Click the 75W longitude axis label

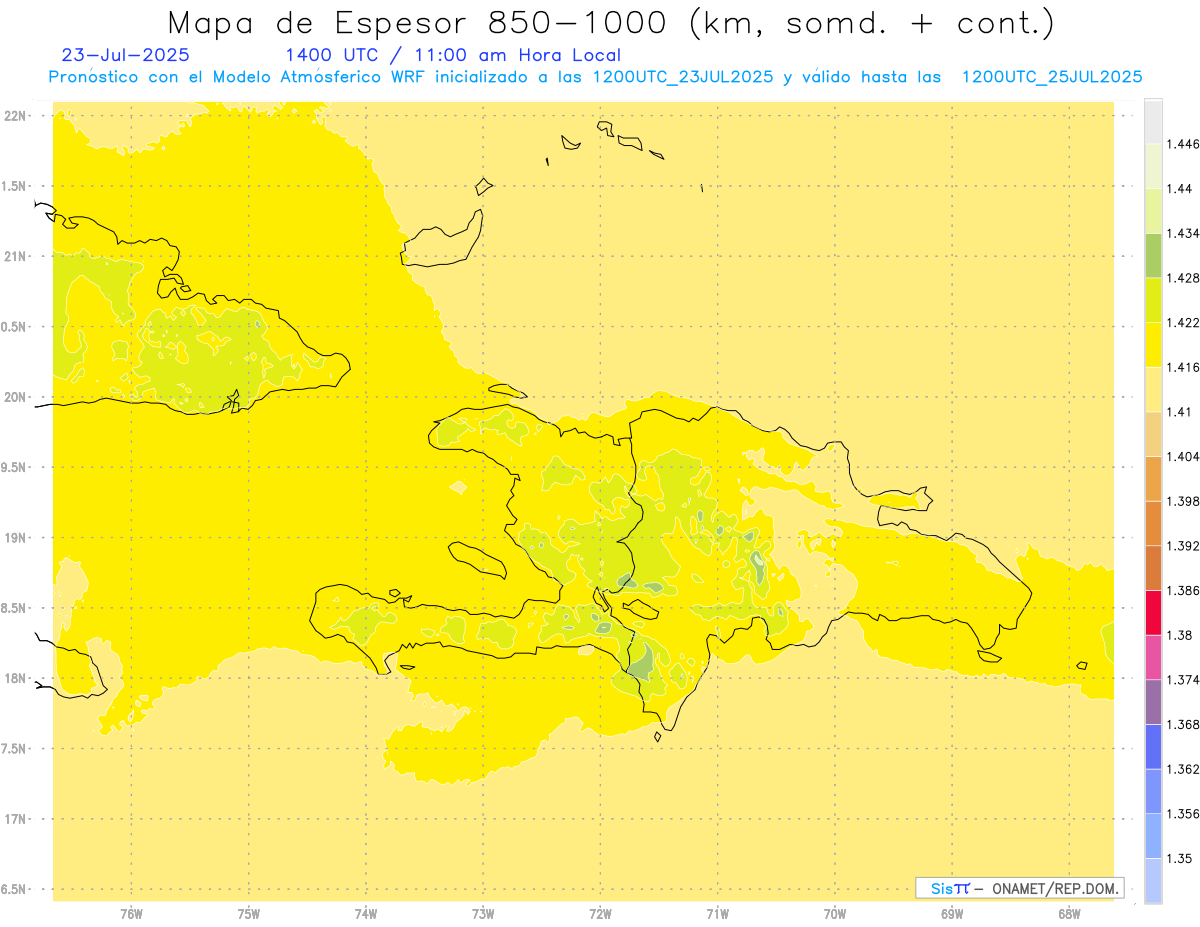pos(249,913)
